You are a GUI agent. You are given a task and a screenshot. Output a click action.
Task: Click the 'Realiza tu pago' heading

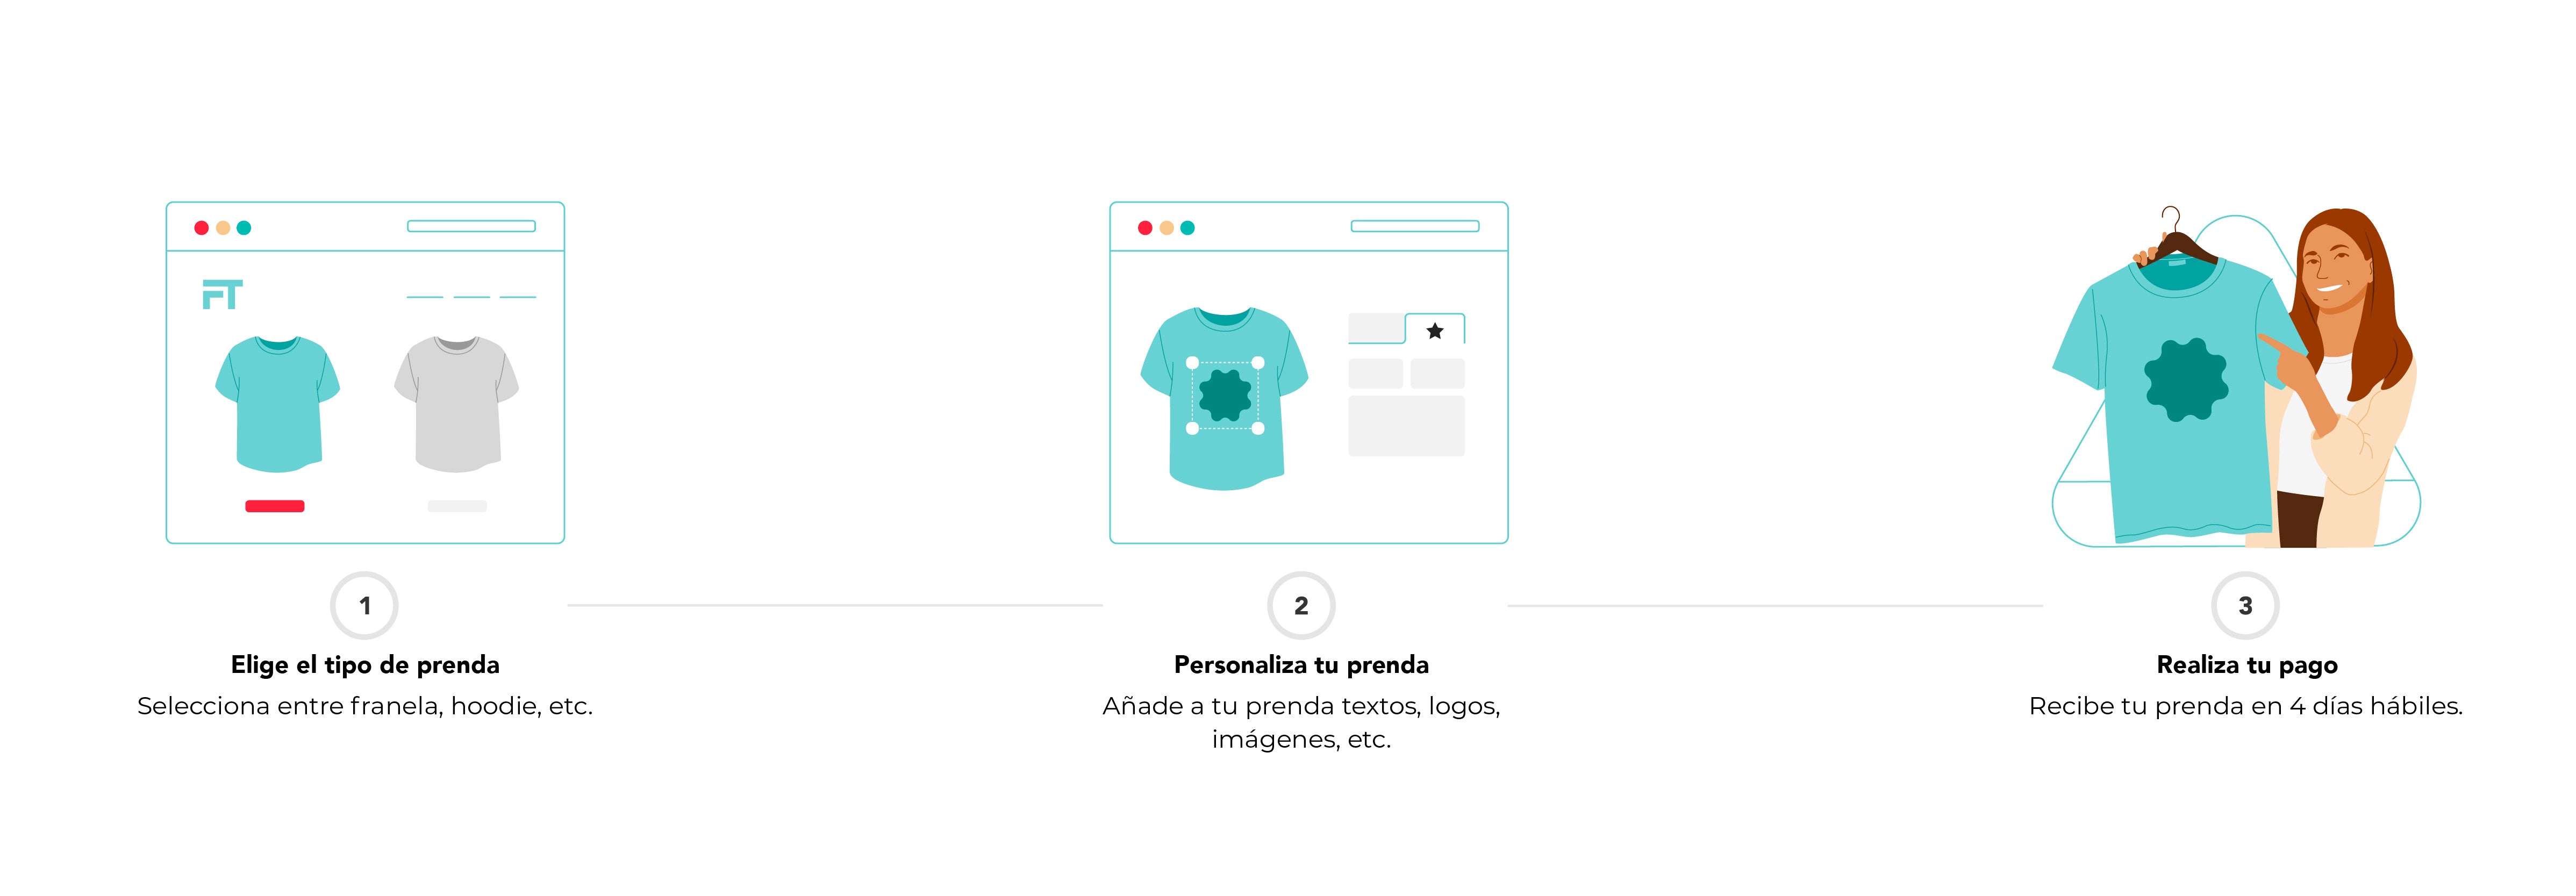(2247, 665)
